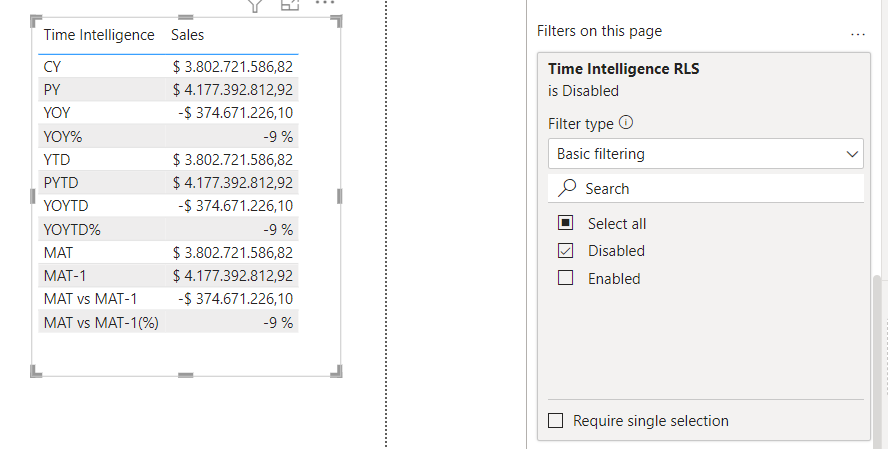Sort by the Time Intelligence column header
This screenshot has width=888, height=449.
point(99,35)
